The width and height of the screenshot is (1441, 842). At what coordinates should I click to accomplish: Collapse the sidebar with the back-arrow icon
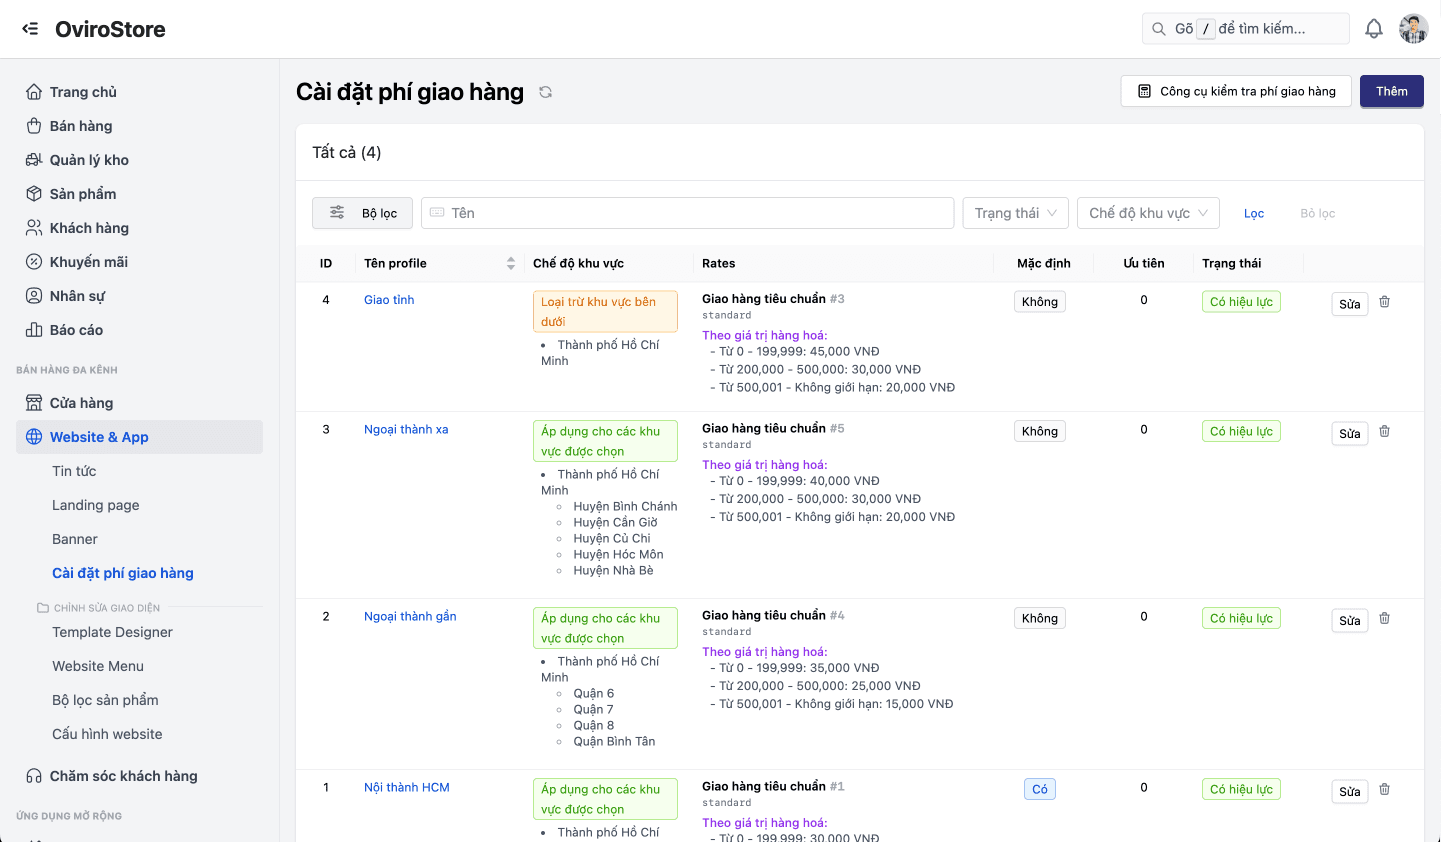pos(30,29)
